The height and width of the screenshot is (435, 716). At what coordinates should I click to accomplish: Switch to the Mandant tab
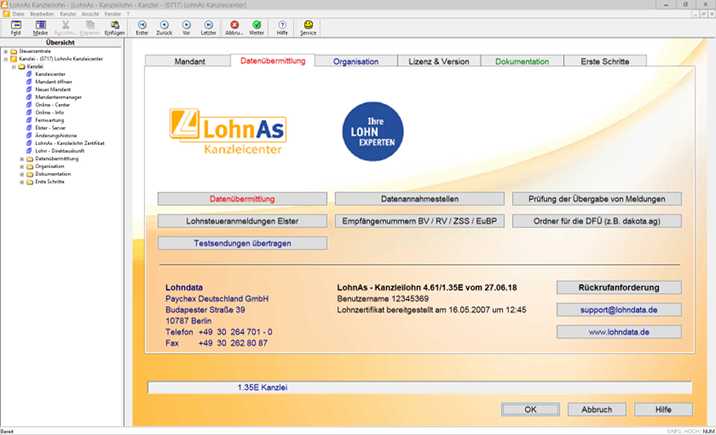[x=190, y=61]
